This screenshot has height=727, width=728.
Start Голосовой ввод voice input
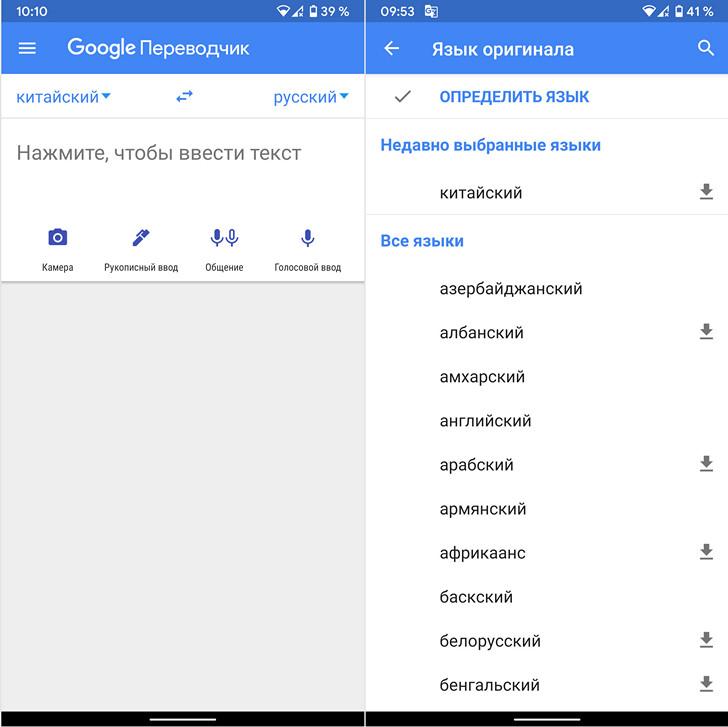(x=307, y=250)
